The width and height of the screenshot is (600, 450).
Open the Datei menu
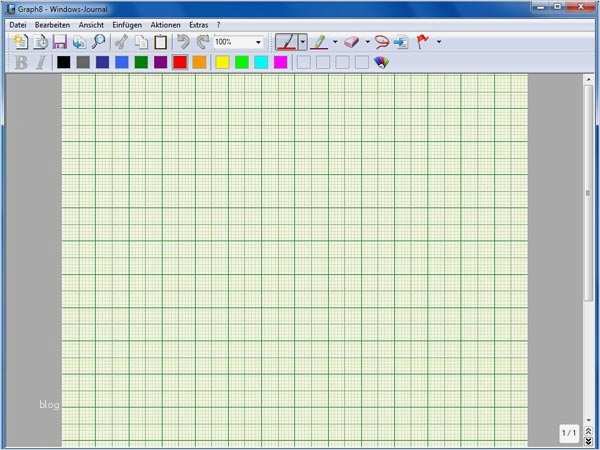[18, 25]
